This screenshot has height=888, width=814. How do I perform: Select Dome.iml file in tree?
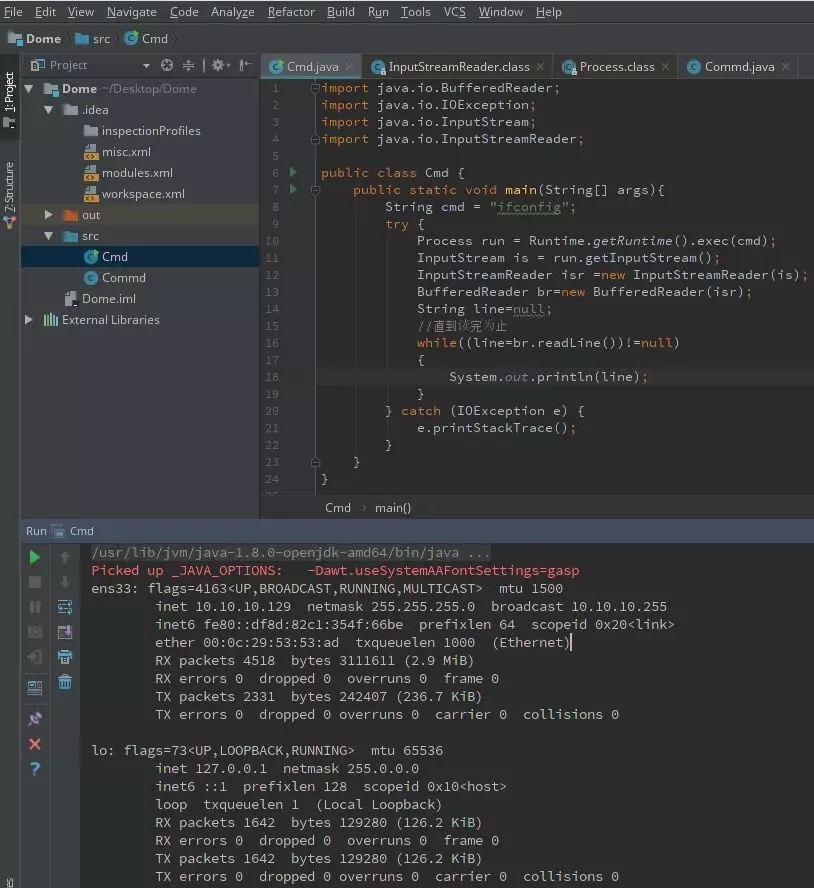108,298
